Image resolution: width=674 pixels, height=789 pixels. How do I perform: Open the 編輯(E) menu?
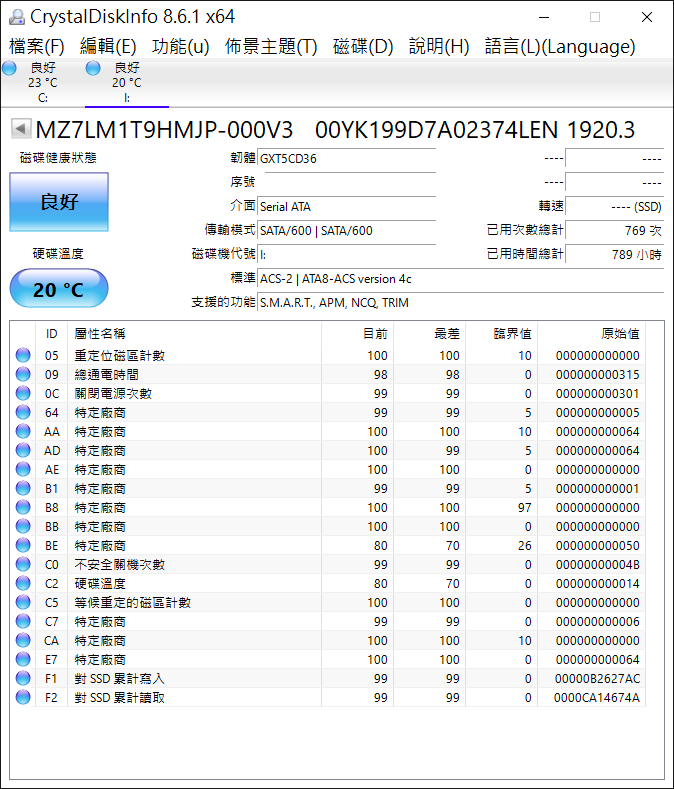pos(108,46)
